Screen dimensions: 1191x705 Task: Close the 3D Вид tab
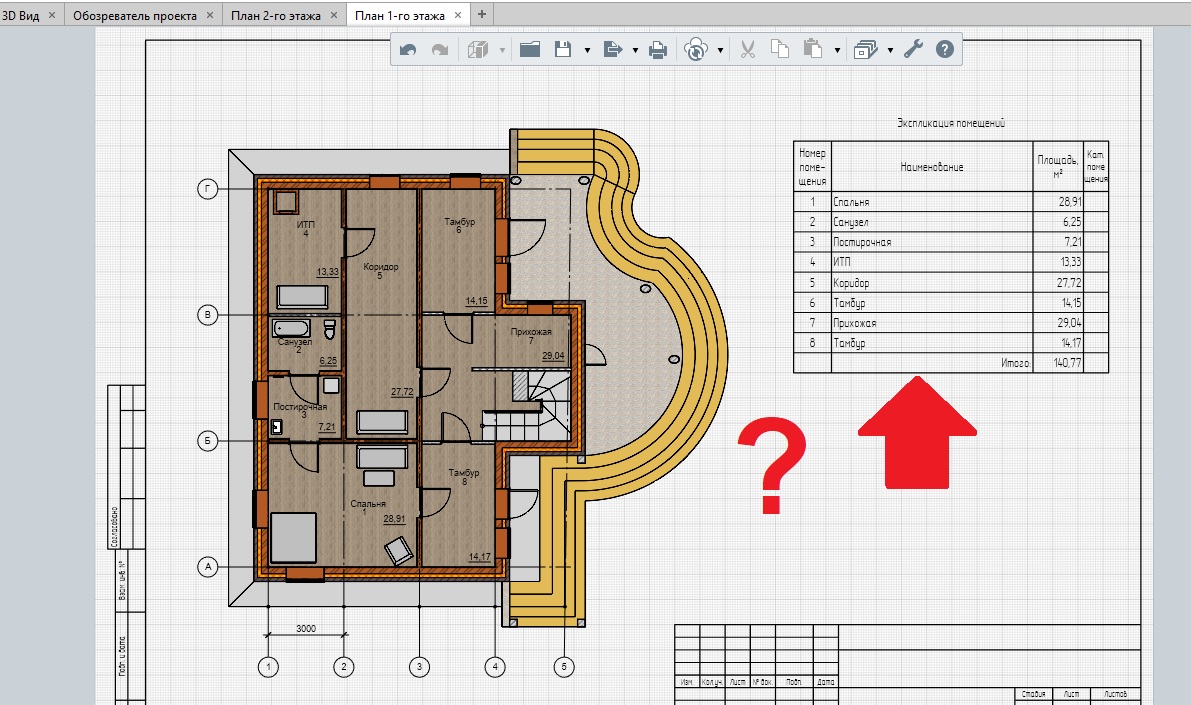pos(52,15)
